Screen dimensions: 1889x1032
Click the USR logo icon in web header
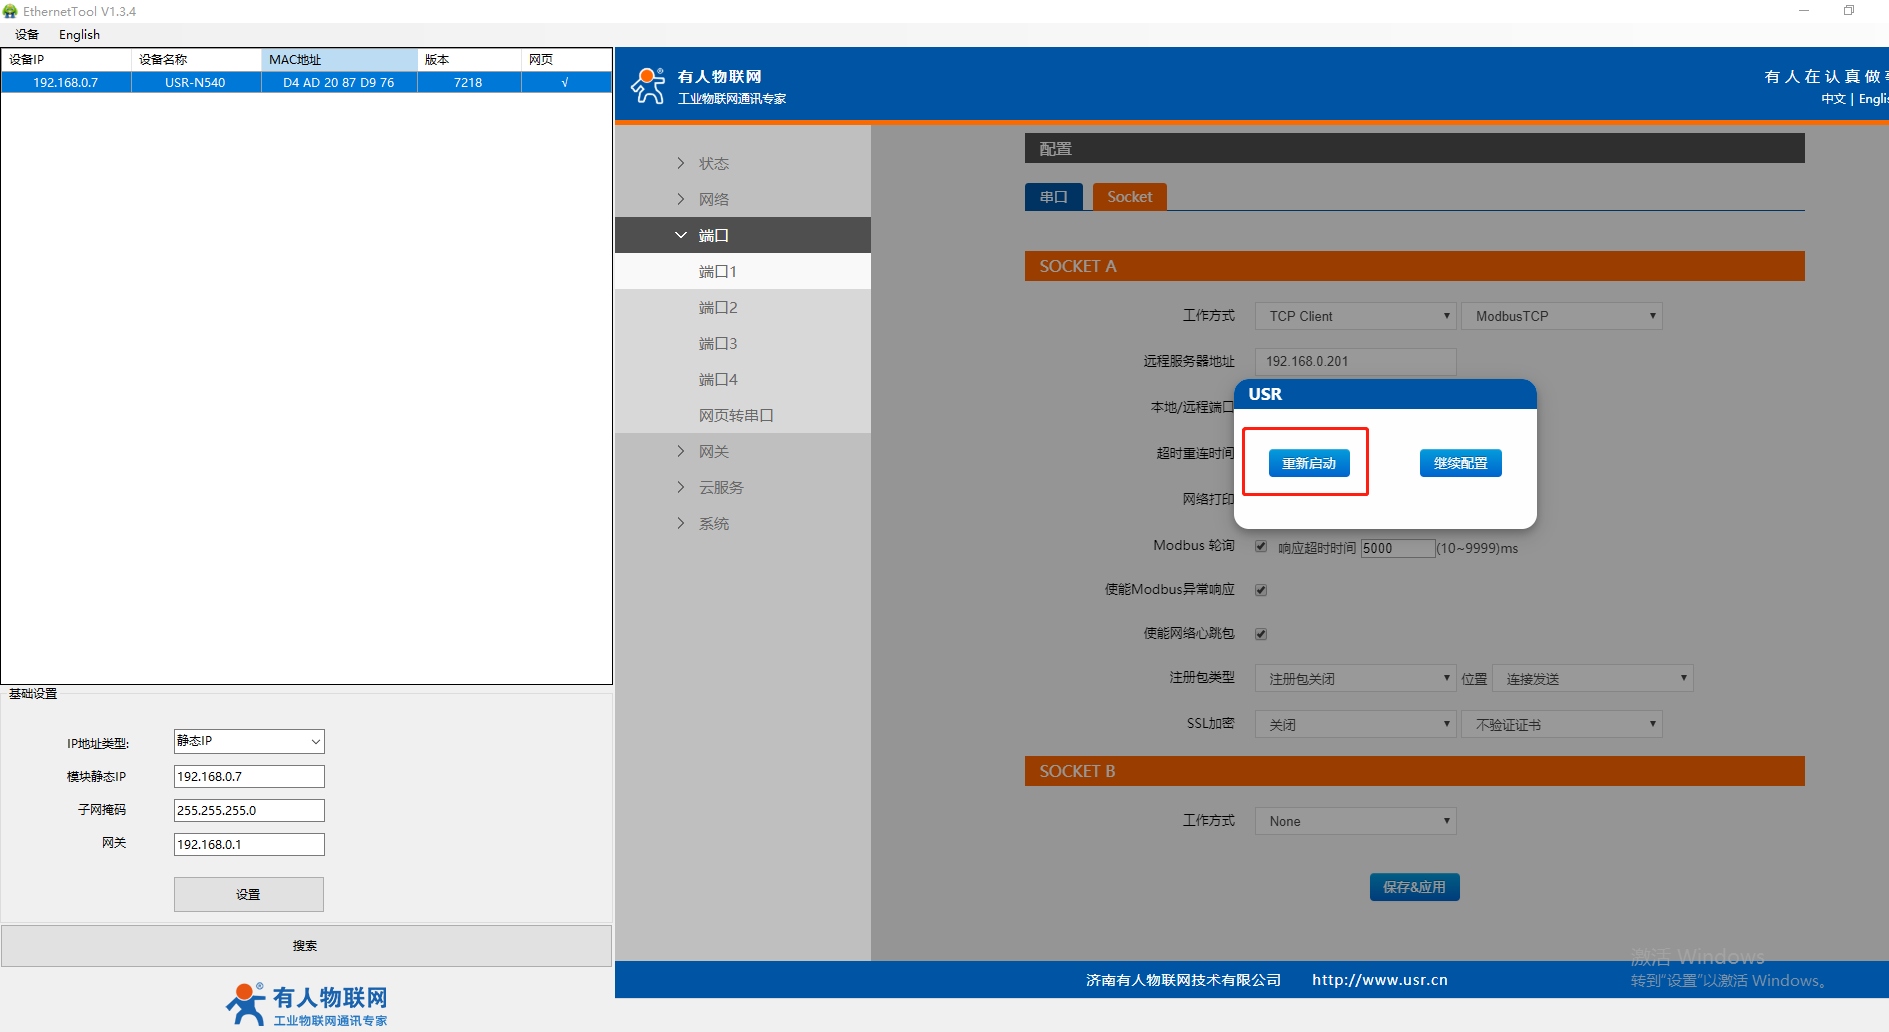point(648,86)
